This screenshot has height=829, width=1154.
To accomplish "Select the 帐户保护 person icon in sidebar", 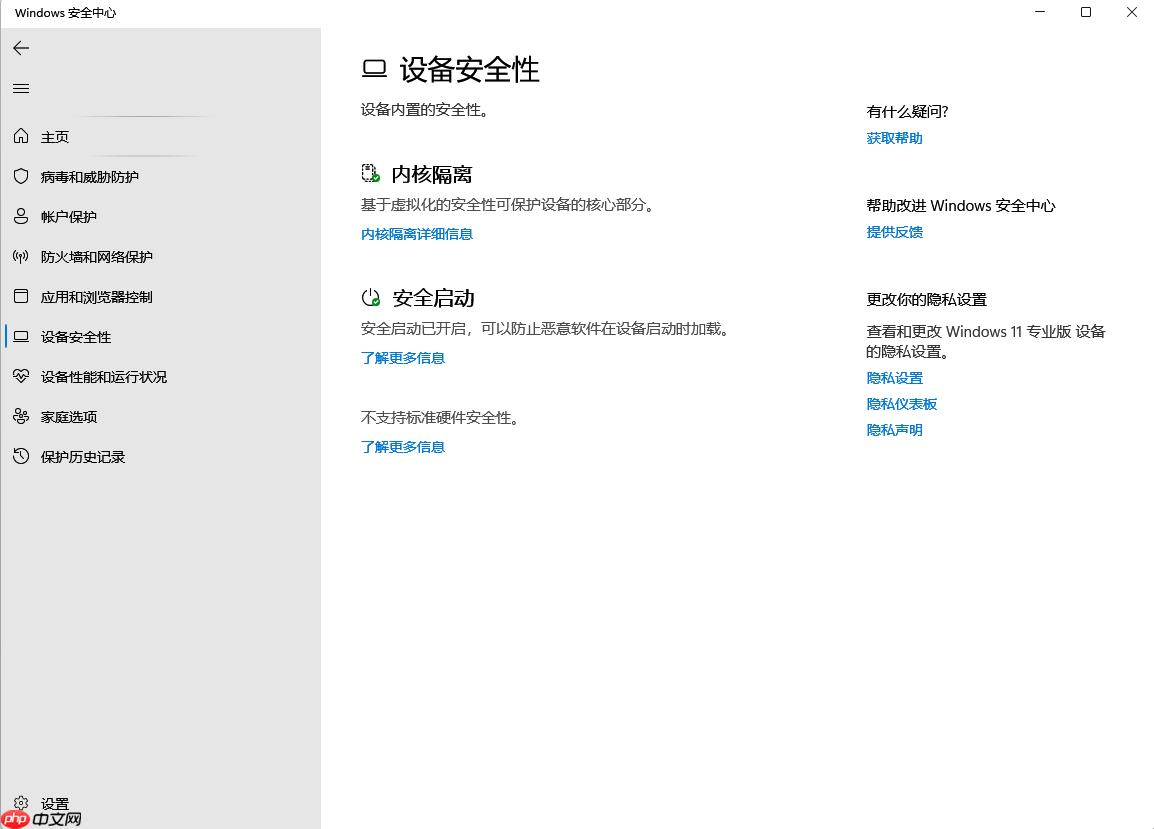I will coord(21,216).
